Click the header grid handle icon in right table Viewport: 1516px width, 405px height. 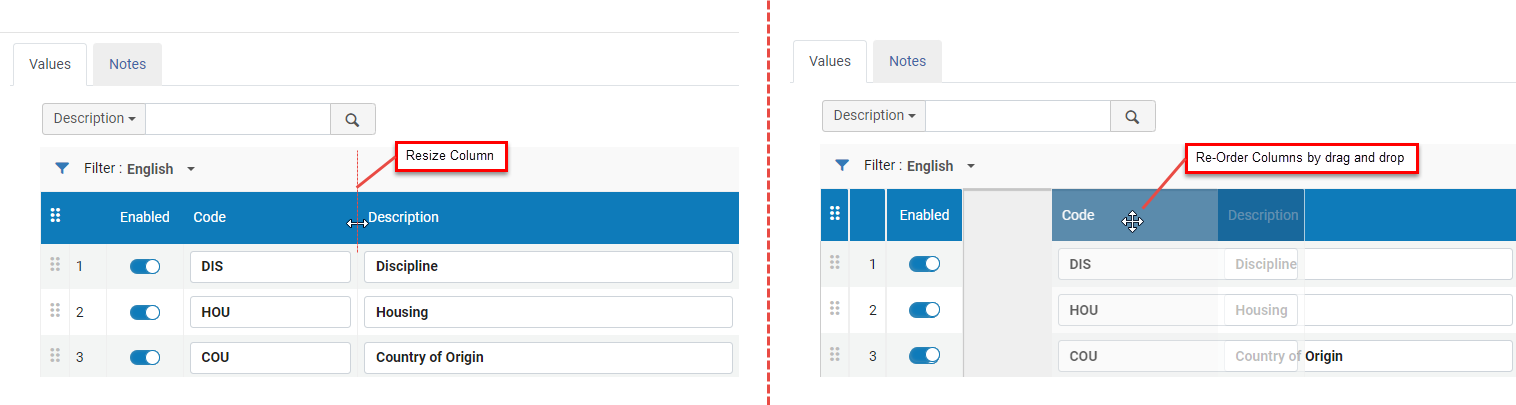tap(835, 213)
